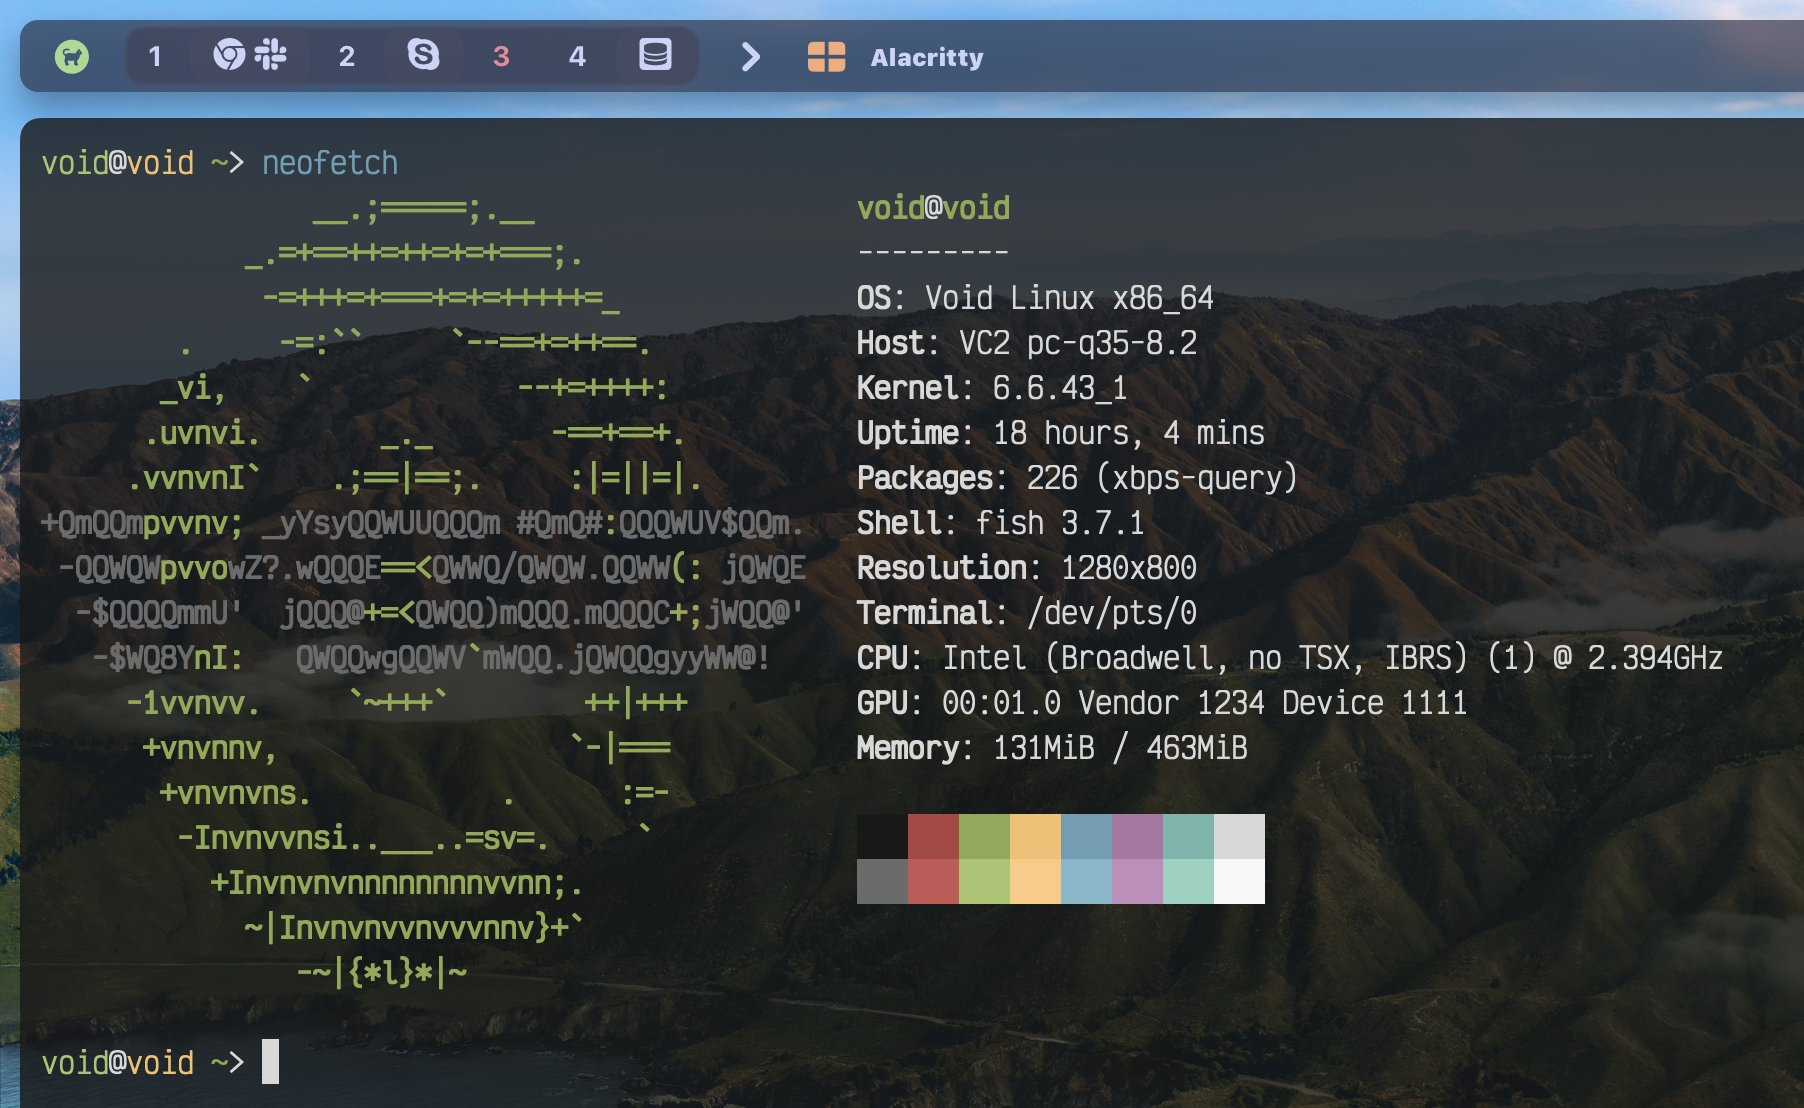Image resolution: width=1804 pixels, height=1108 pixels.
Task: Click the Alacritty window title
Action: (927, 57)
